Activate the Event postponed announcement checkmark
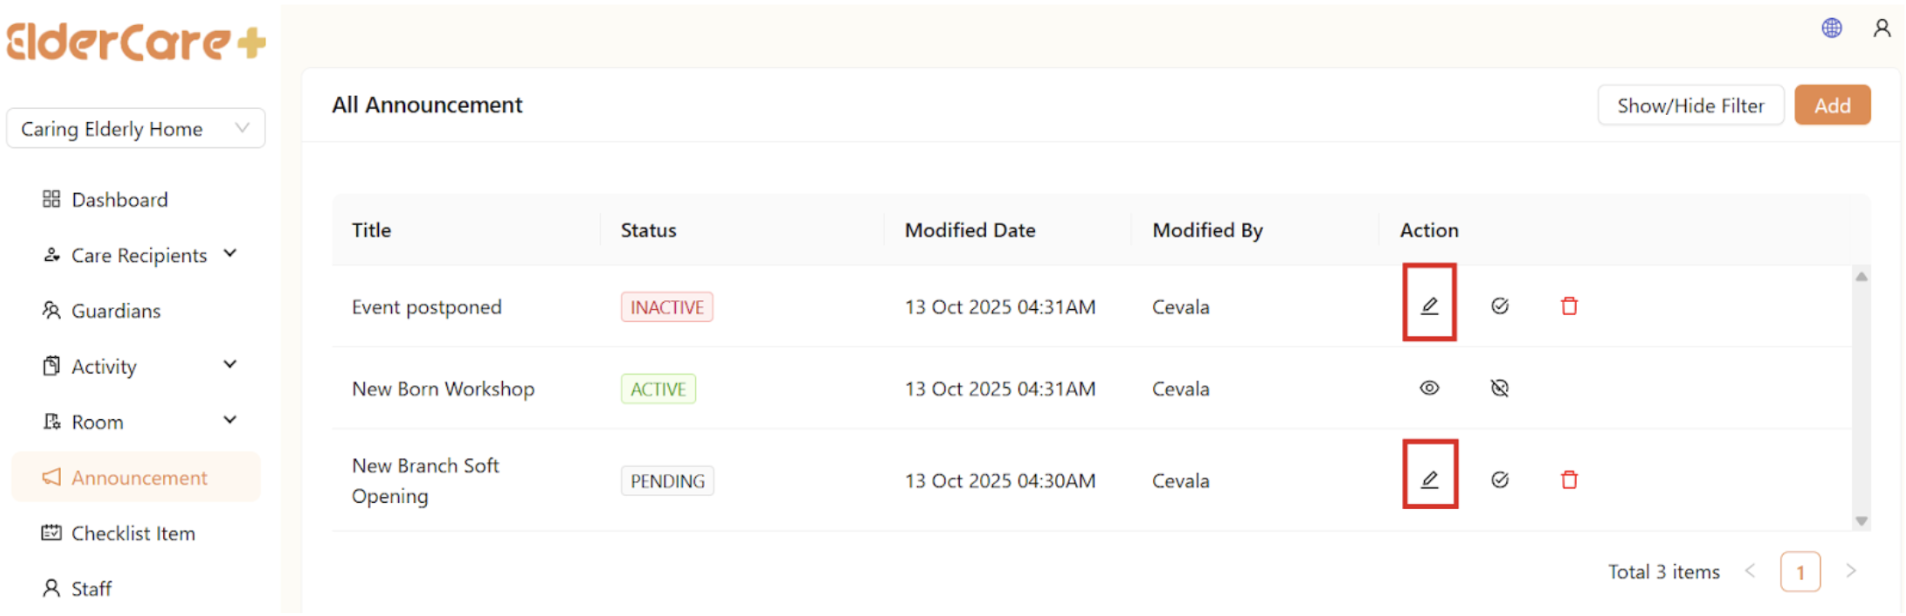This screenshot has height=616, width=1906. coord(1499,306)
